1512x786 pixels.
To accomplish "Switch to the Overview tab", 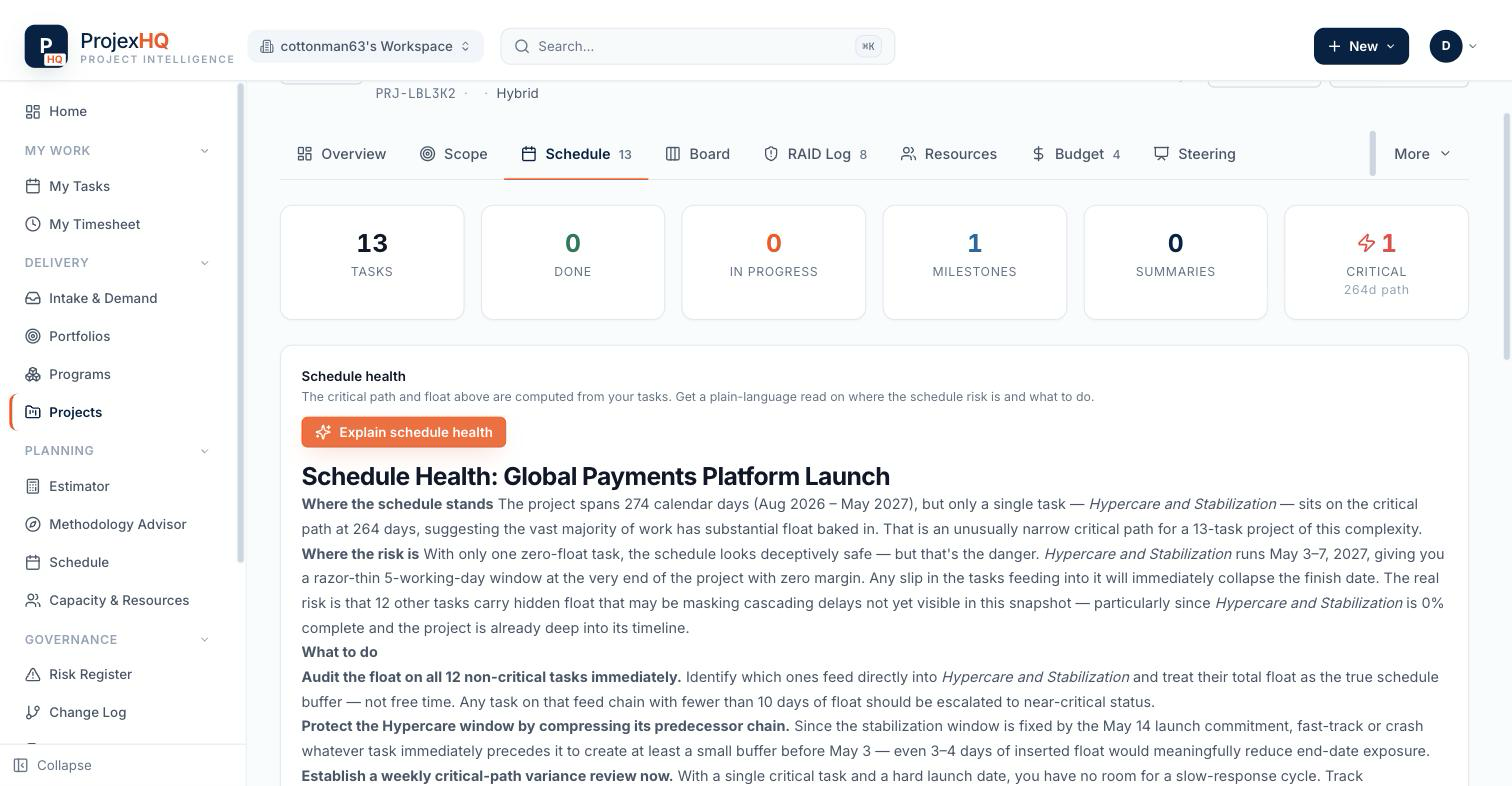I will pyautogui.click(x=342, y=154).
